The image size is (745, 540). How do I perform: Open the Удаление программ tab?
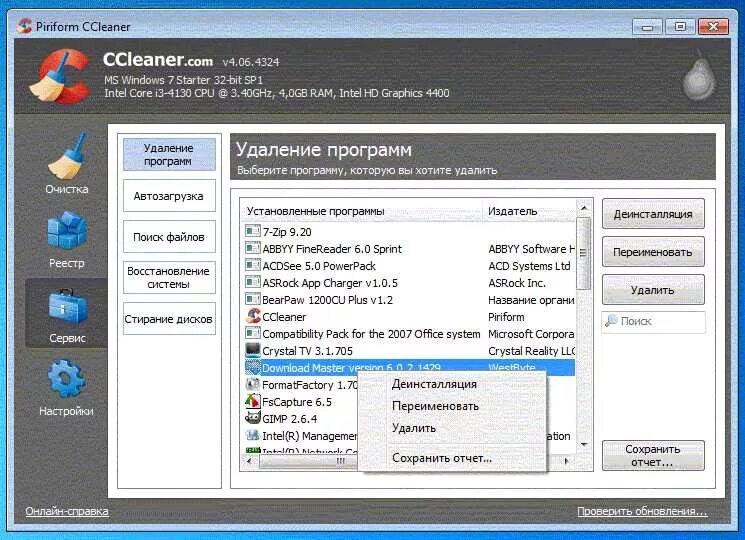(x=169, y=154)
